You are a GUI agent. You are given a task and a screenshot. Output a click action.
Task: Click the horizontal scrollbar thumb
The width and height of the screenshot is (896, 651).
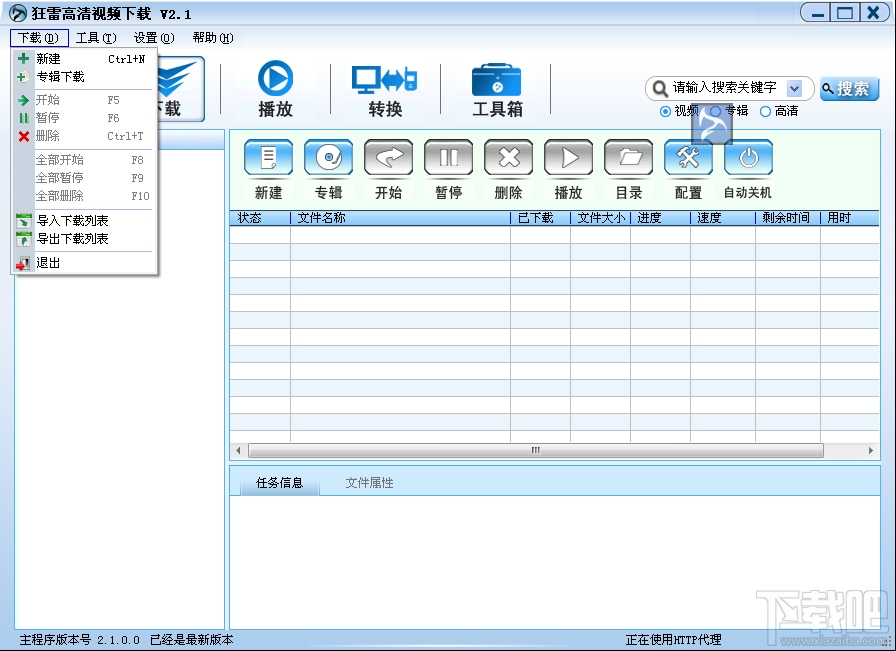pyautogui.click(x=535, y=450)
